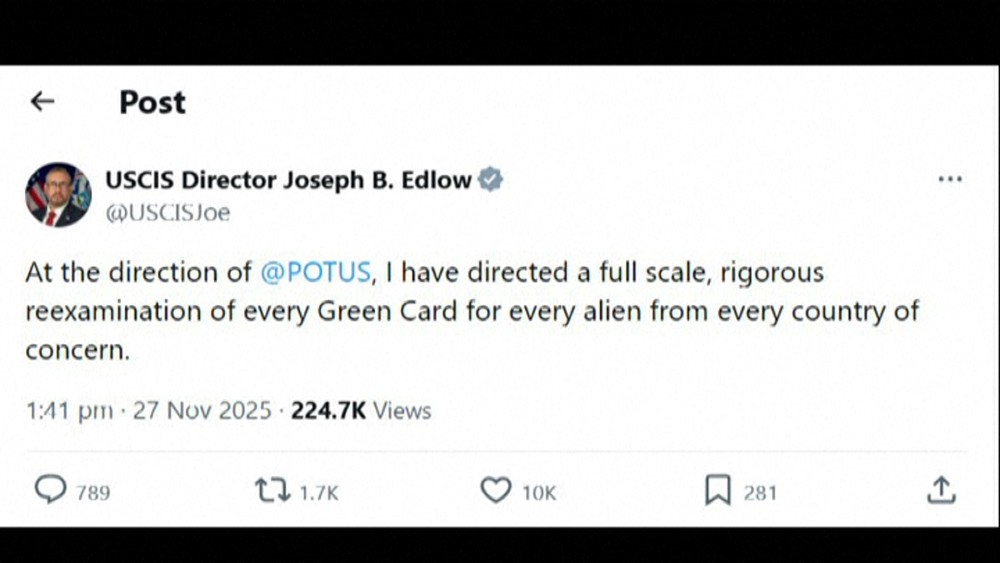This screenshot has height=563, width=1000.
Task: Click the 281 bookmarks count
Action: pos(760,492)
